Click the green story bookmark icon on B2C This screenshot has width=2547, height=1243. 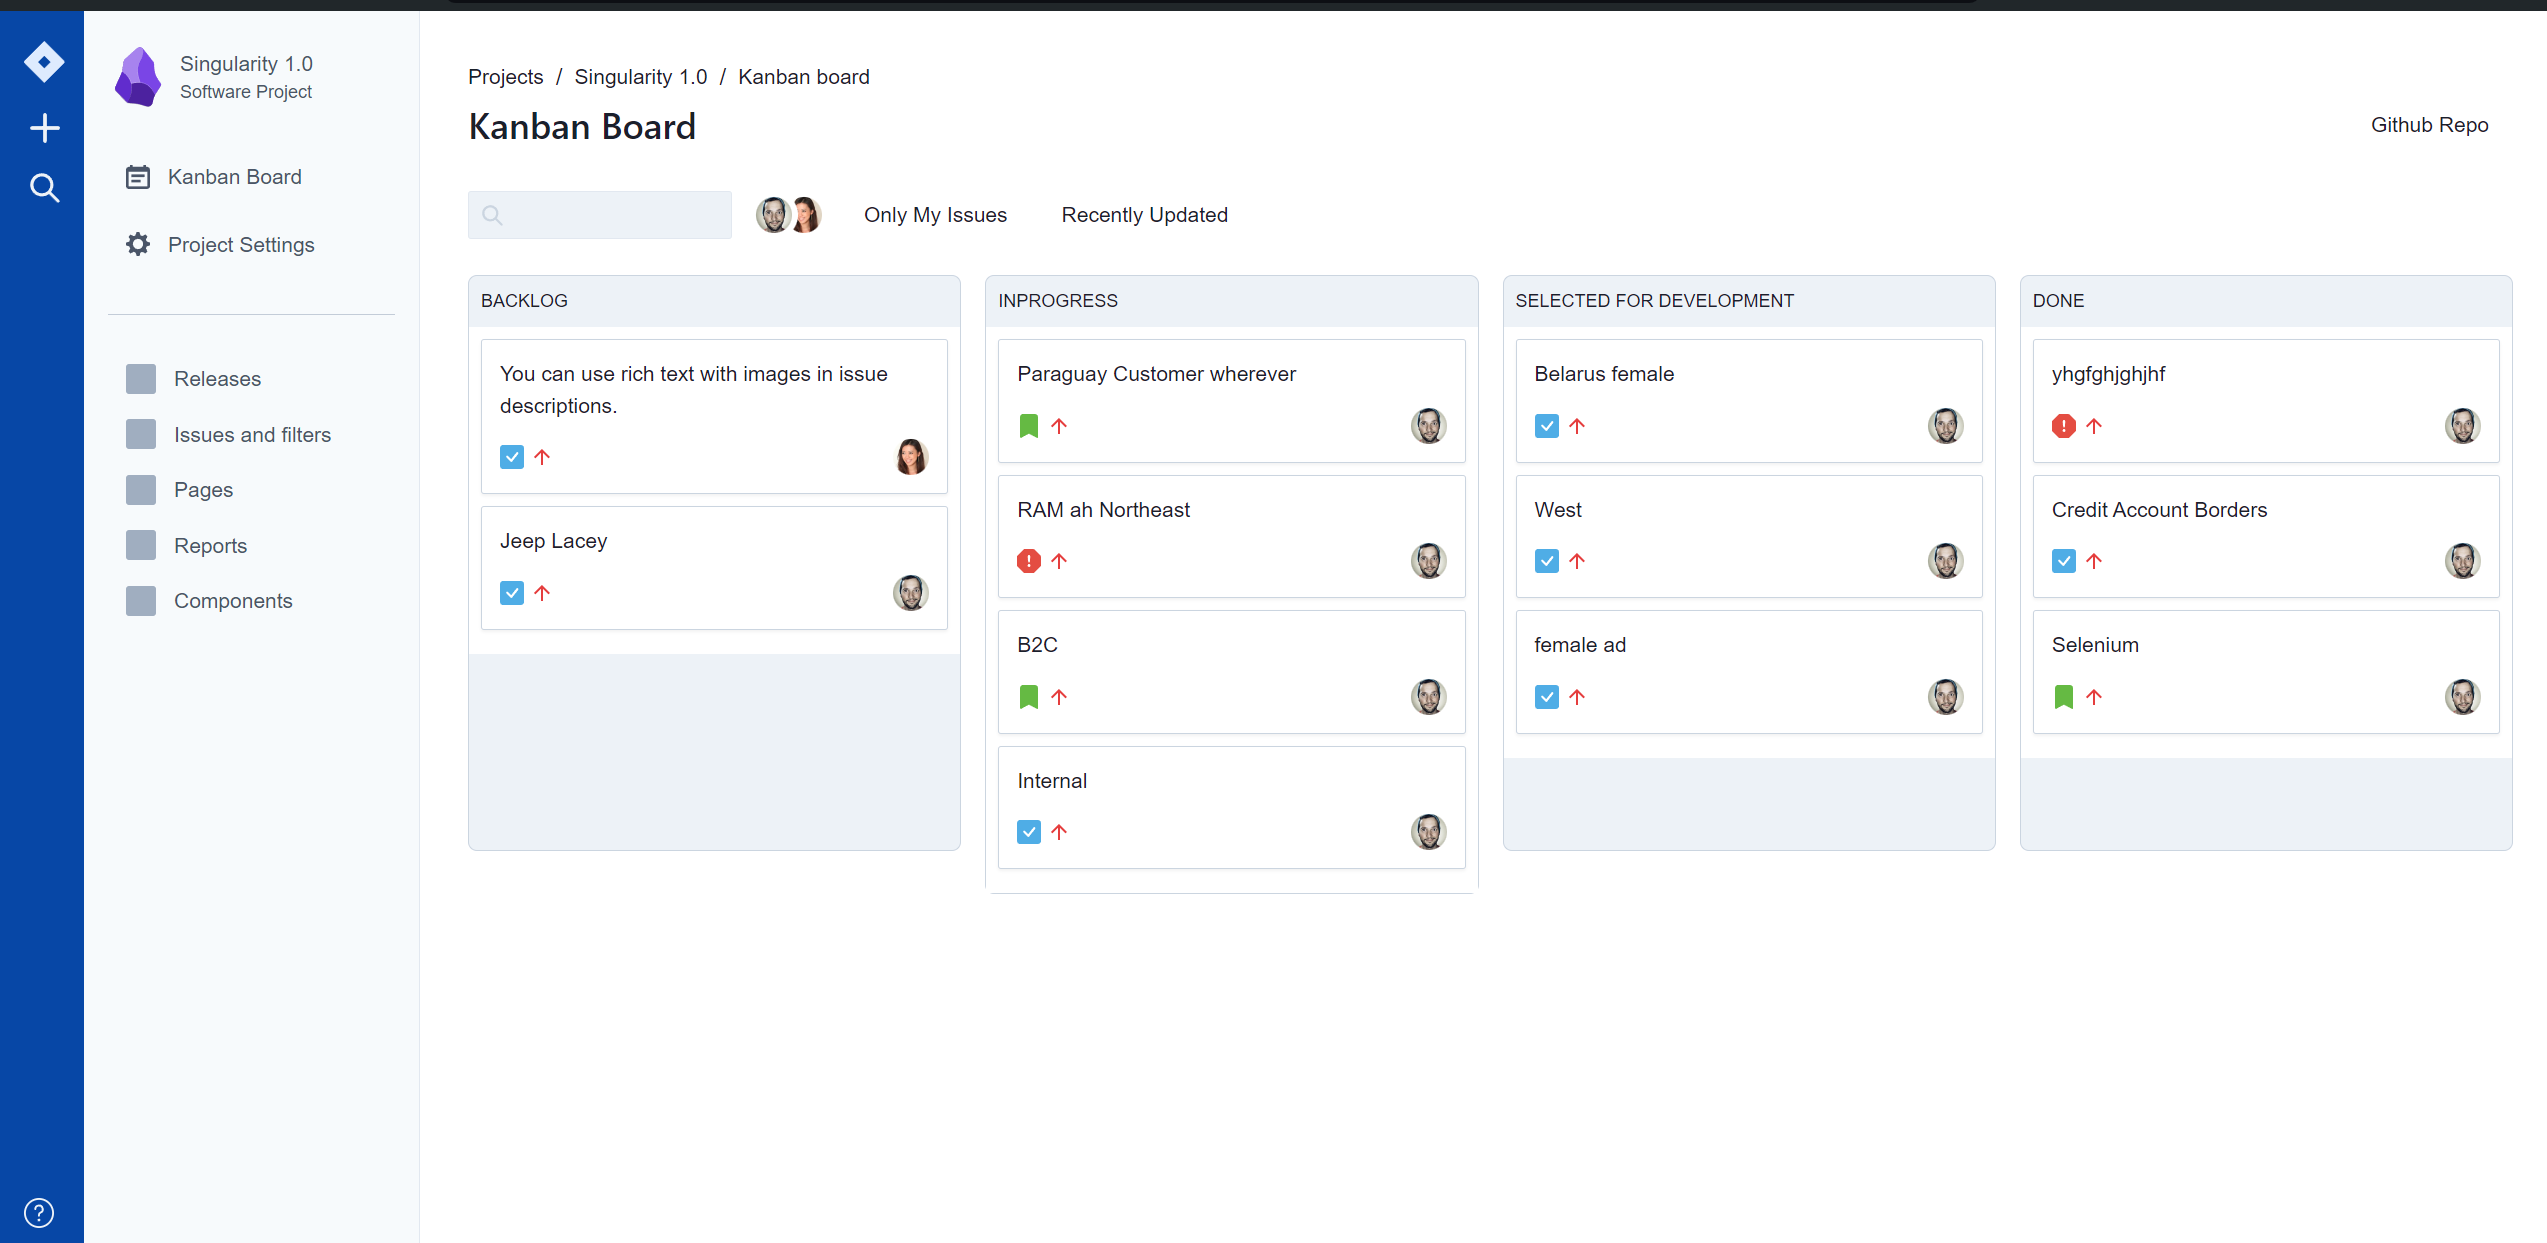pyautogui.click(x=1029, y=697)
